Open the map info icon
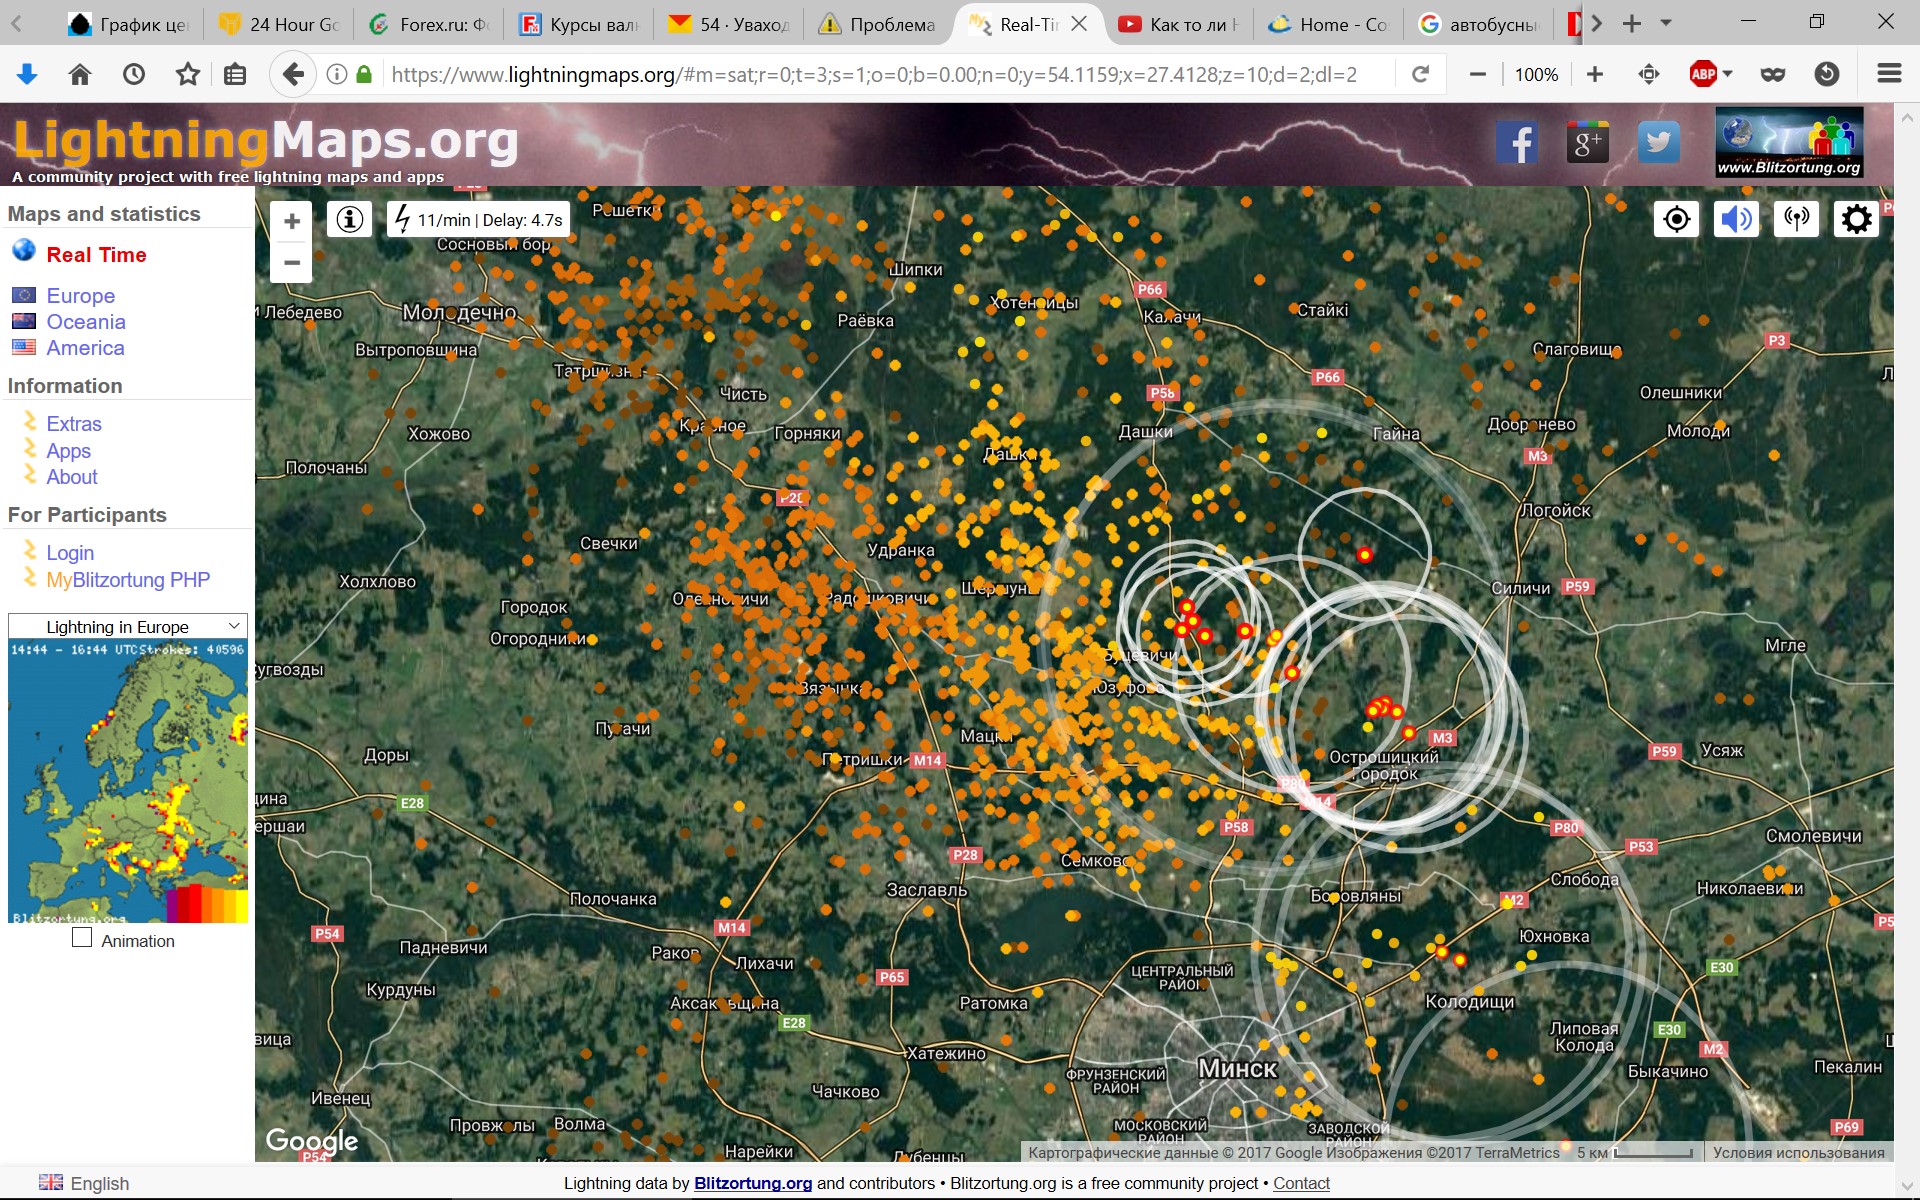The height and width of the screenshot is (1200, 1920). click(350, 219)
